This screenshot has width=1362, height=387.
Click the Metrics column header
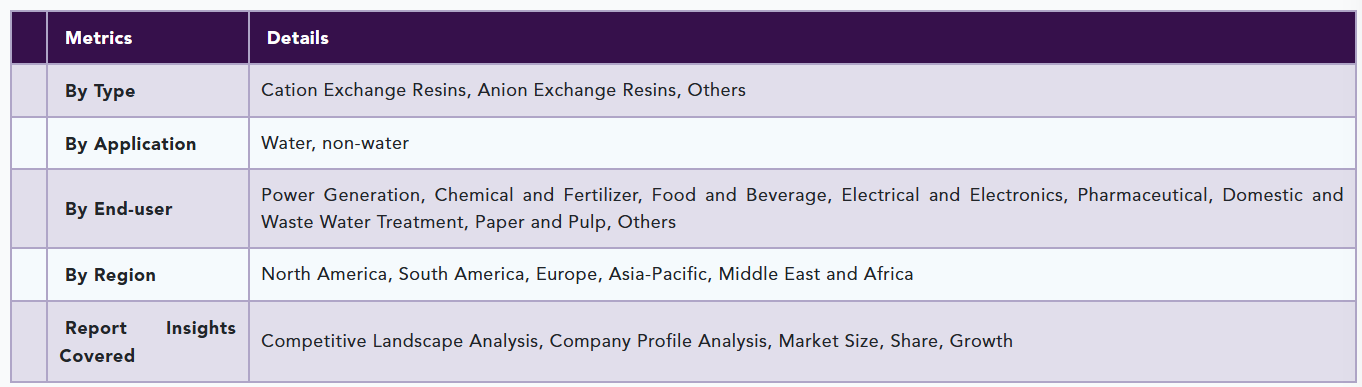(98, 38)
